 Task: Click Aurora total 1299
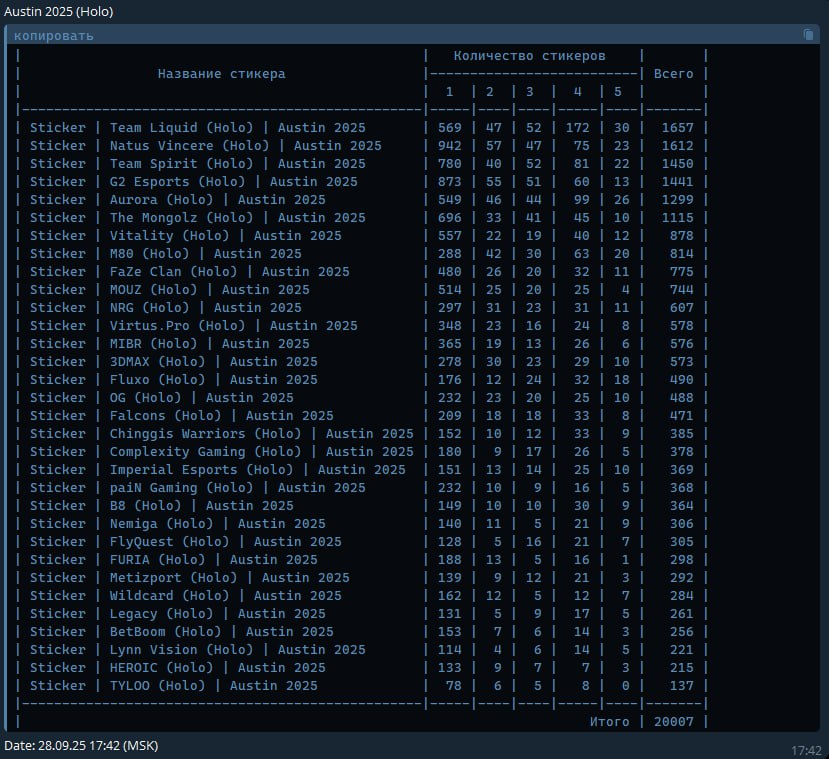tap(677, 199)
